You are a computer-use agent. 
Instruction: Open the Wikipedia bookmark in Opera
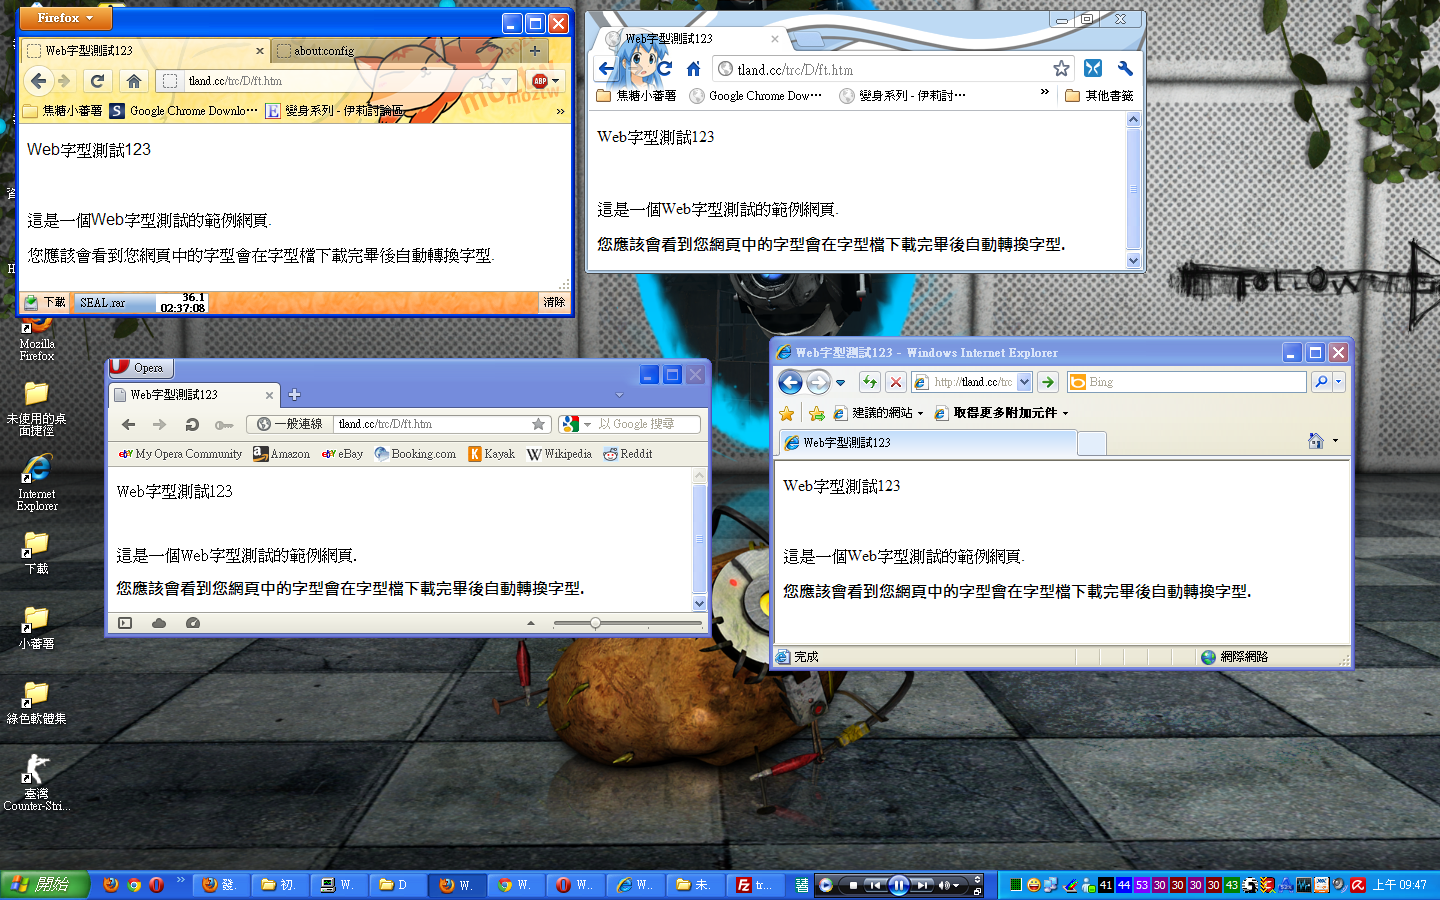tap(559, 454)
